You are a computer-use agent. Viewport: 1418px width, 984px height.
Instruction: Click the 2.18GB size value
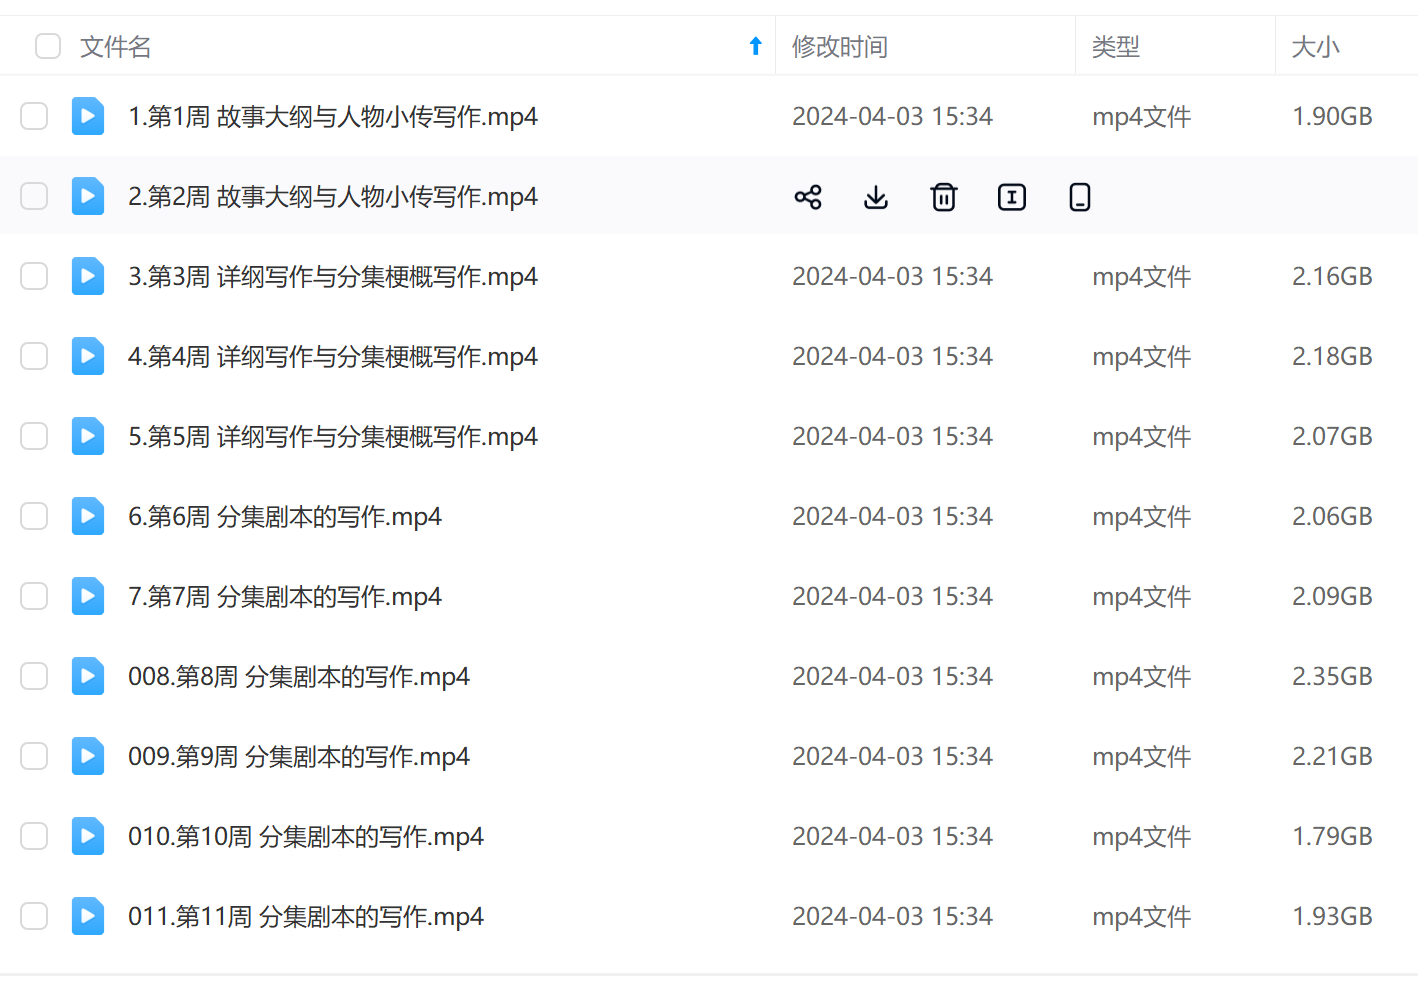click(1332, 357)
